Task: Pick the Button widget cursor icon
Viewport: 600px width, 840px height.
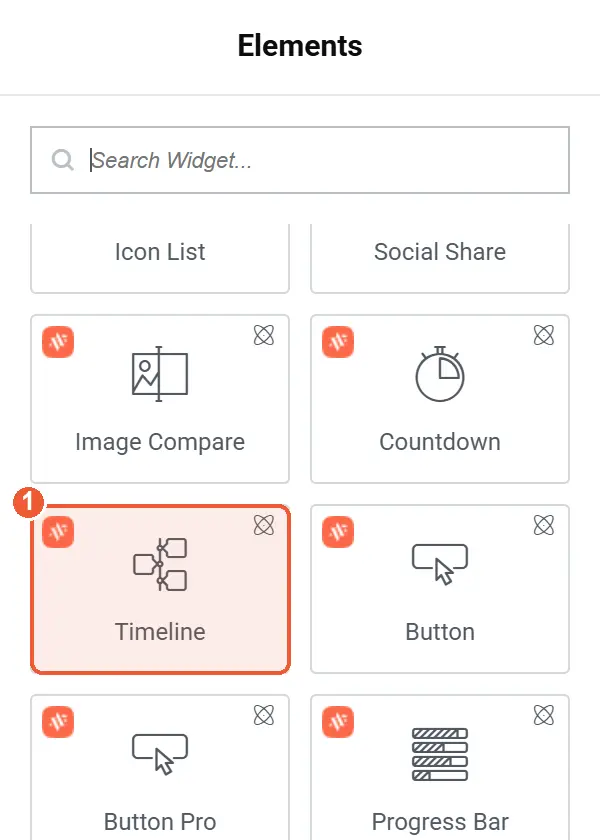Action: [x=440, y=564]
